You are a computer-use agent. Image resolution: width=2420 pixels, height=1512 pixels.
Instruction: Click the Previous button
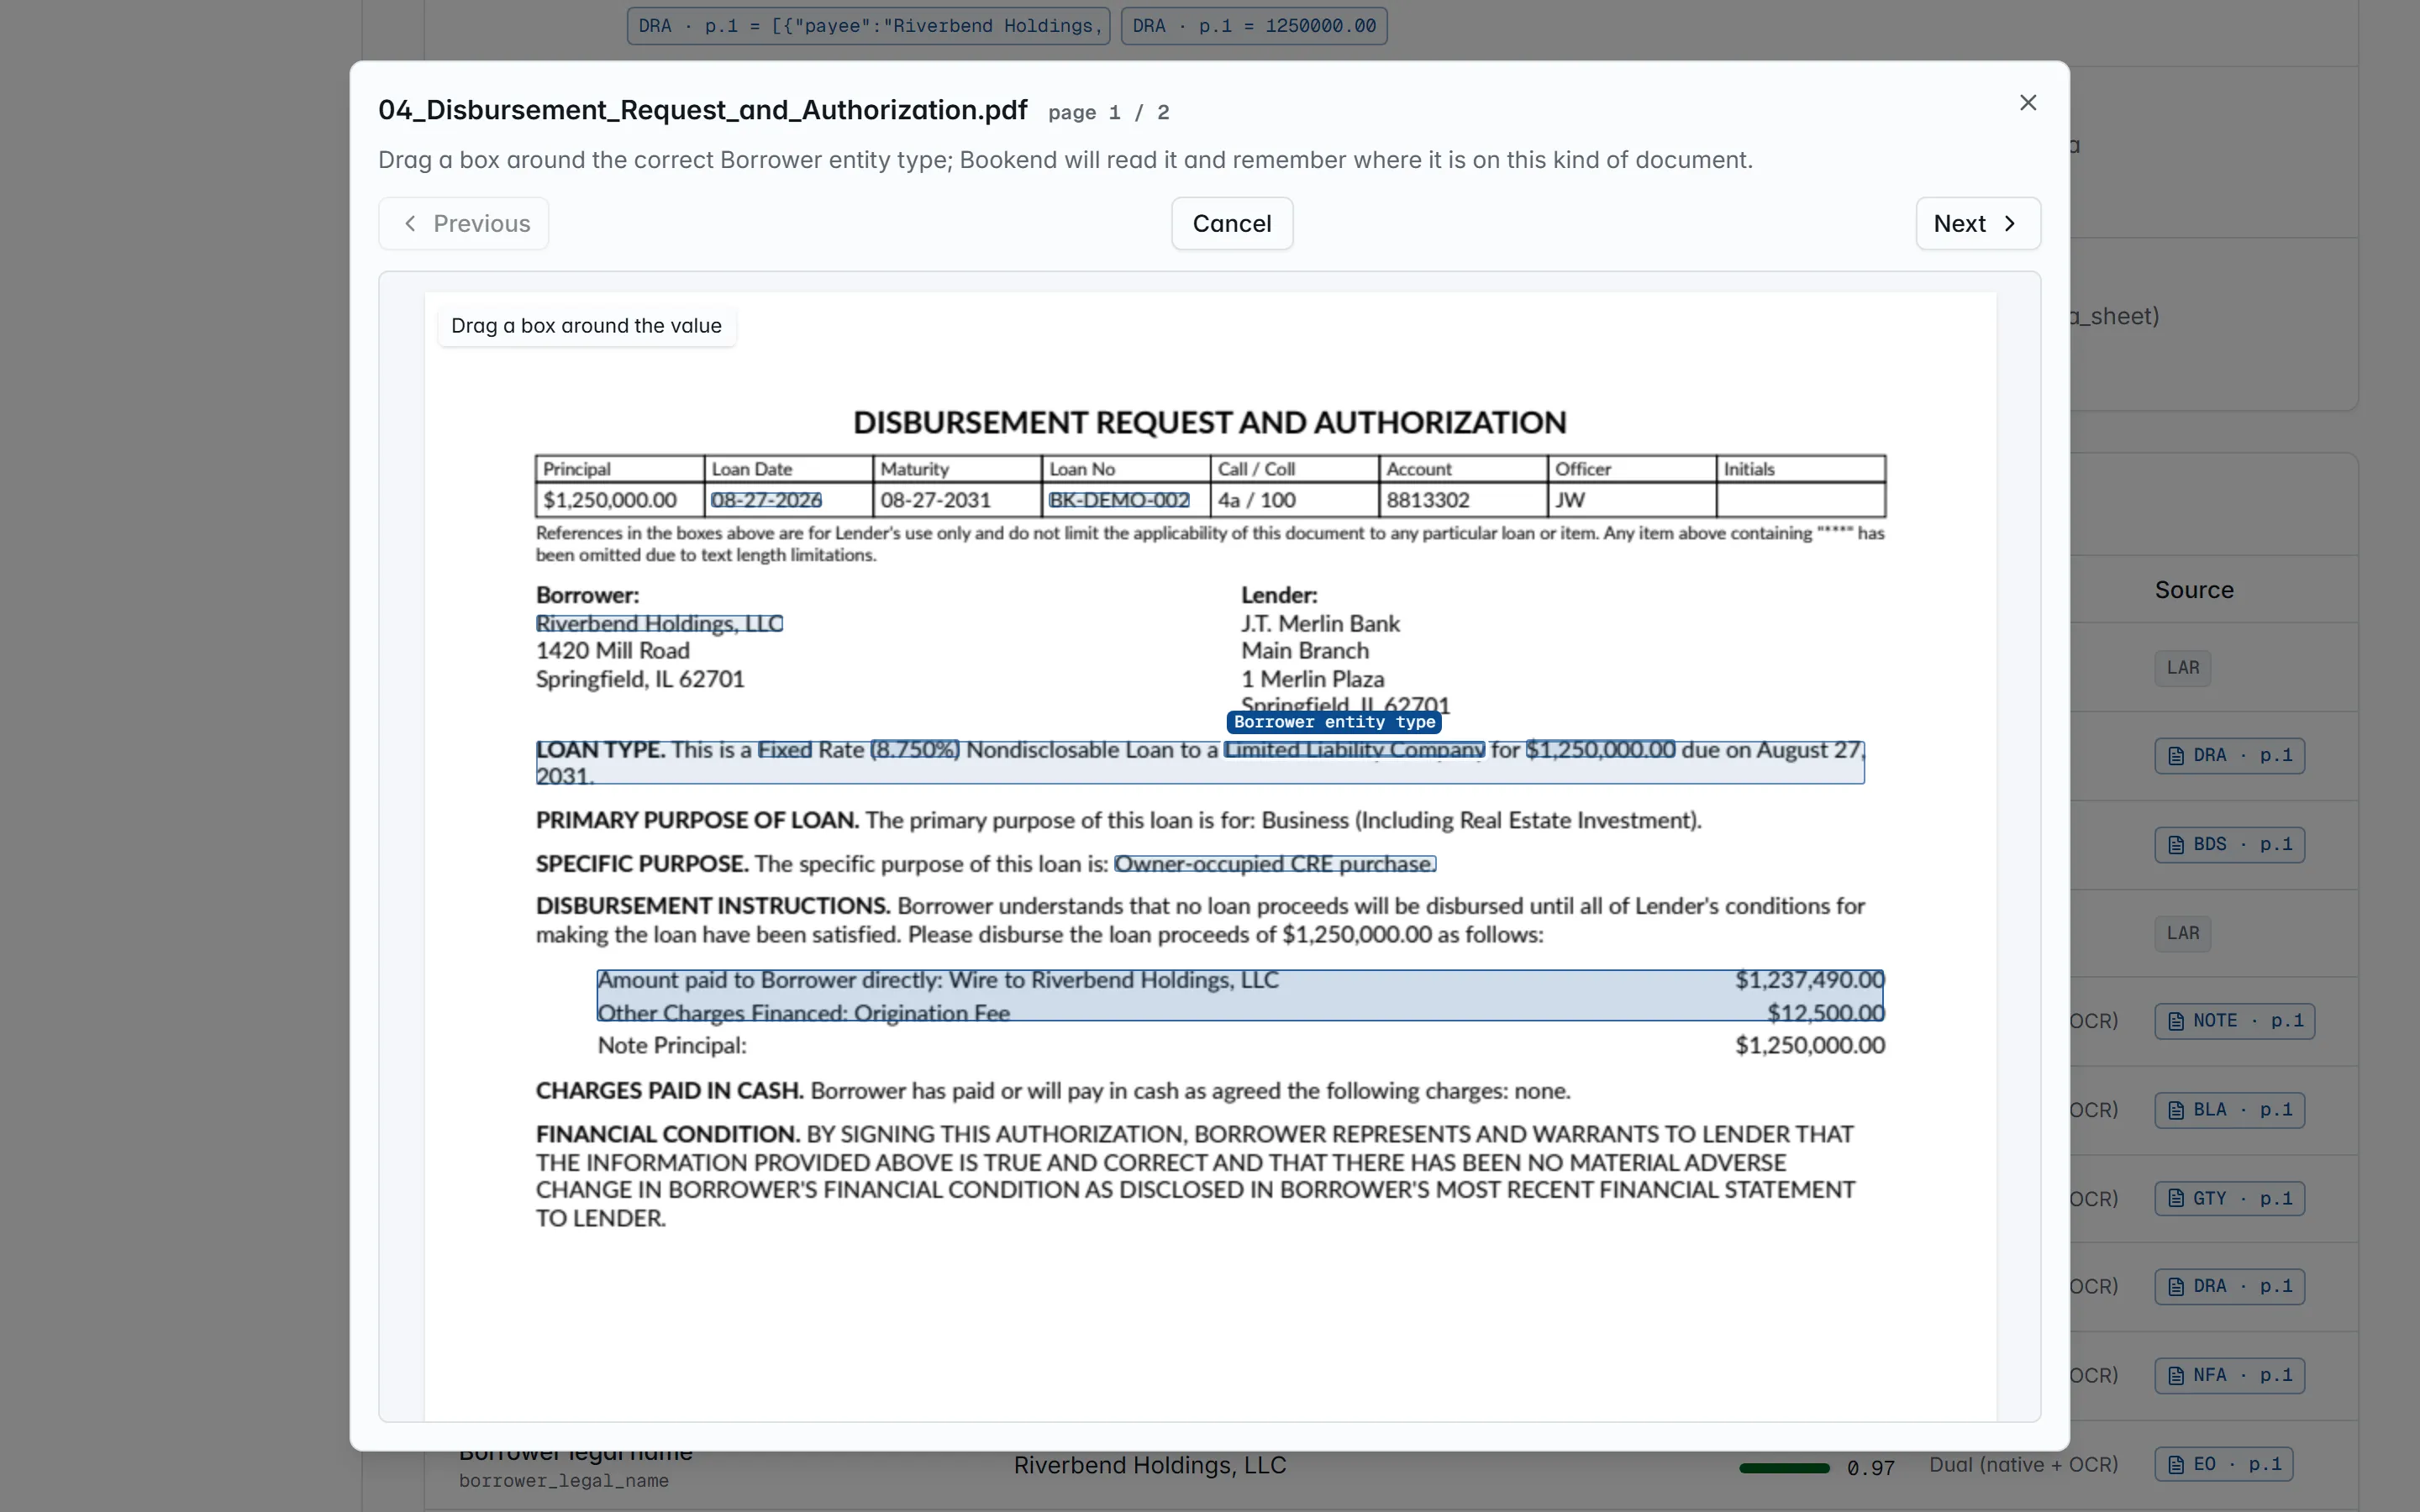coord(463,223)
